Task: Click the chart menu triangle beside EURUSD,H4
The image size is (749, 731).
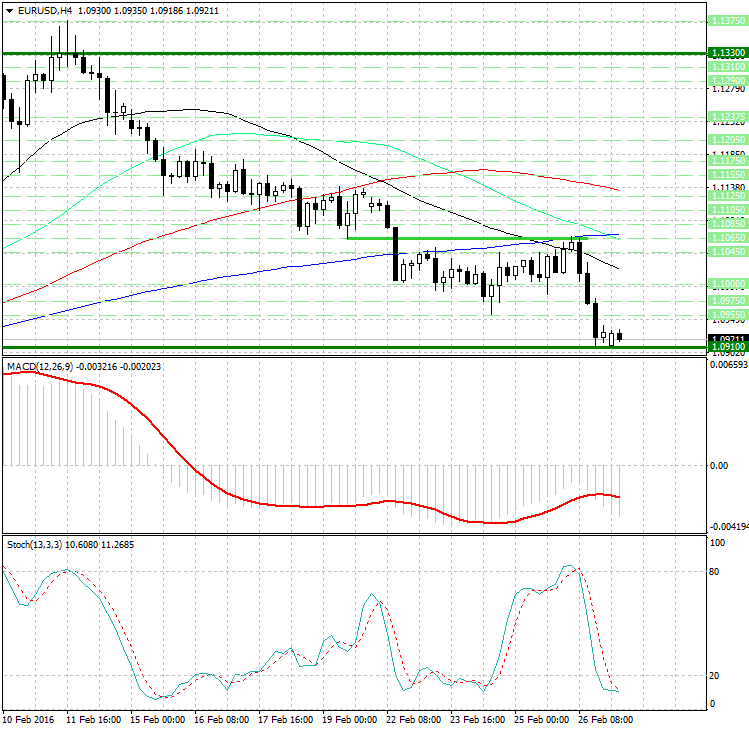Action: (9, 11)
